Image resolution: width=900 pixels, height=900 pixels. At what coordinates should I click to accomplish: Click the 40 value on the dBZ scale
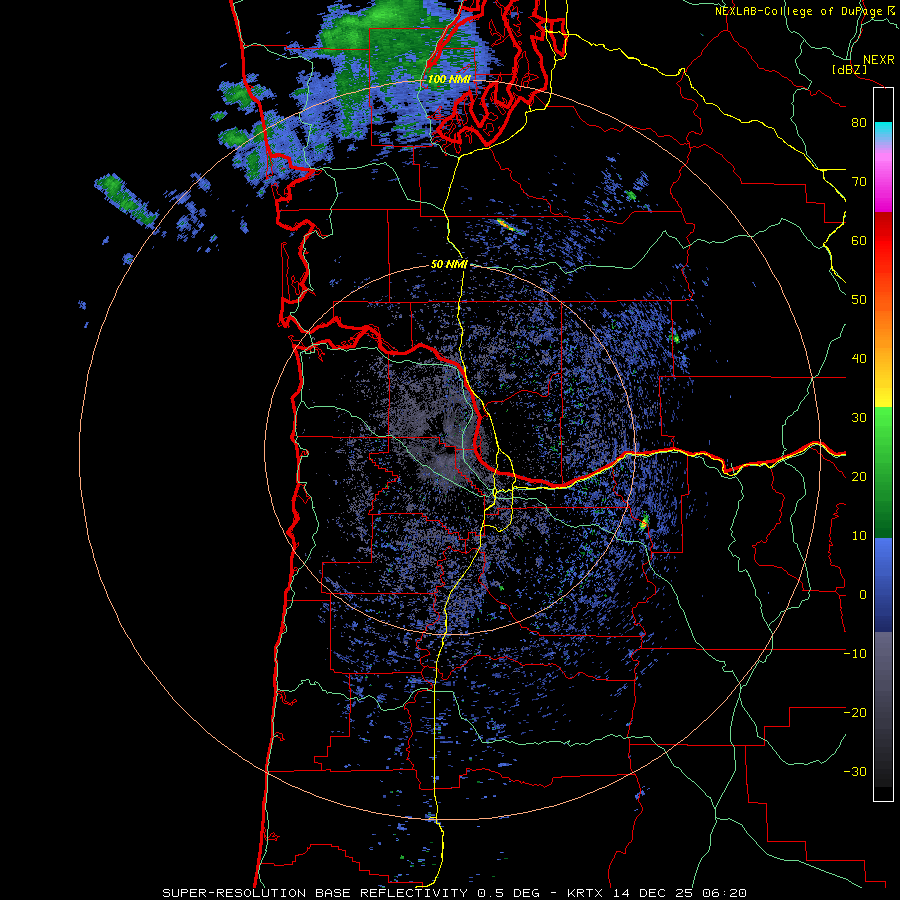point(859,359)
